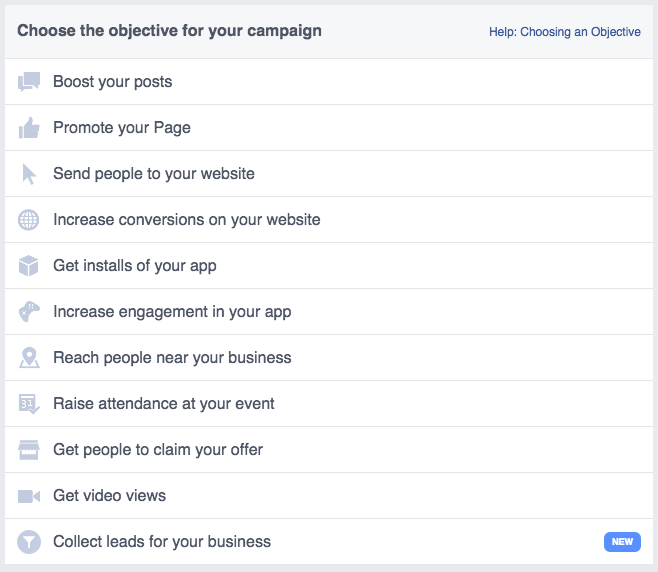Click the funnel icon for lead collection
This screenshot has height=572, width=658.
[x=29, y=542]
